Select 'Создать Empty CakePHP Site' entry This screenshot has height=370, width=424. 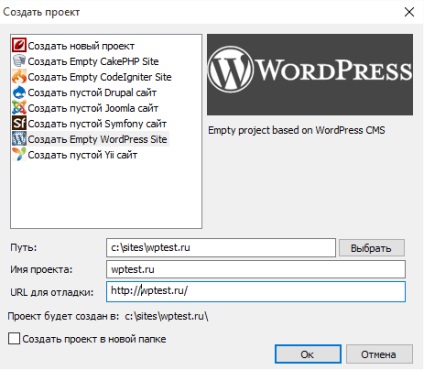coord(93,61)
